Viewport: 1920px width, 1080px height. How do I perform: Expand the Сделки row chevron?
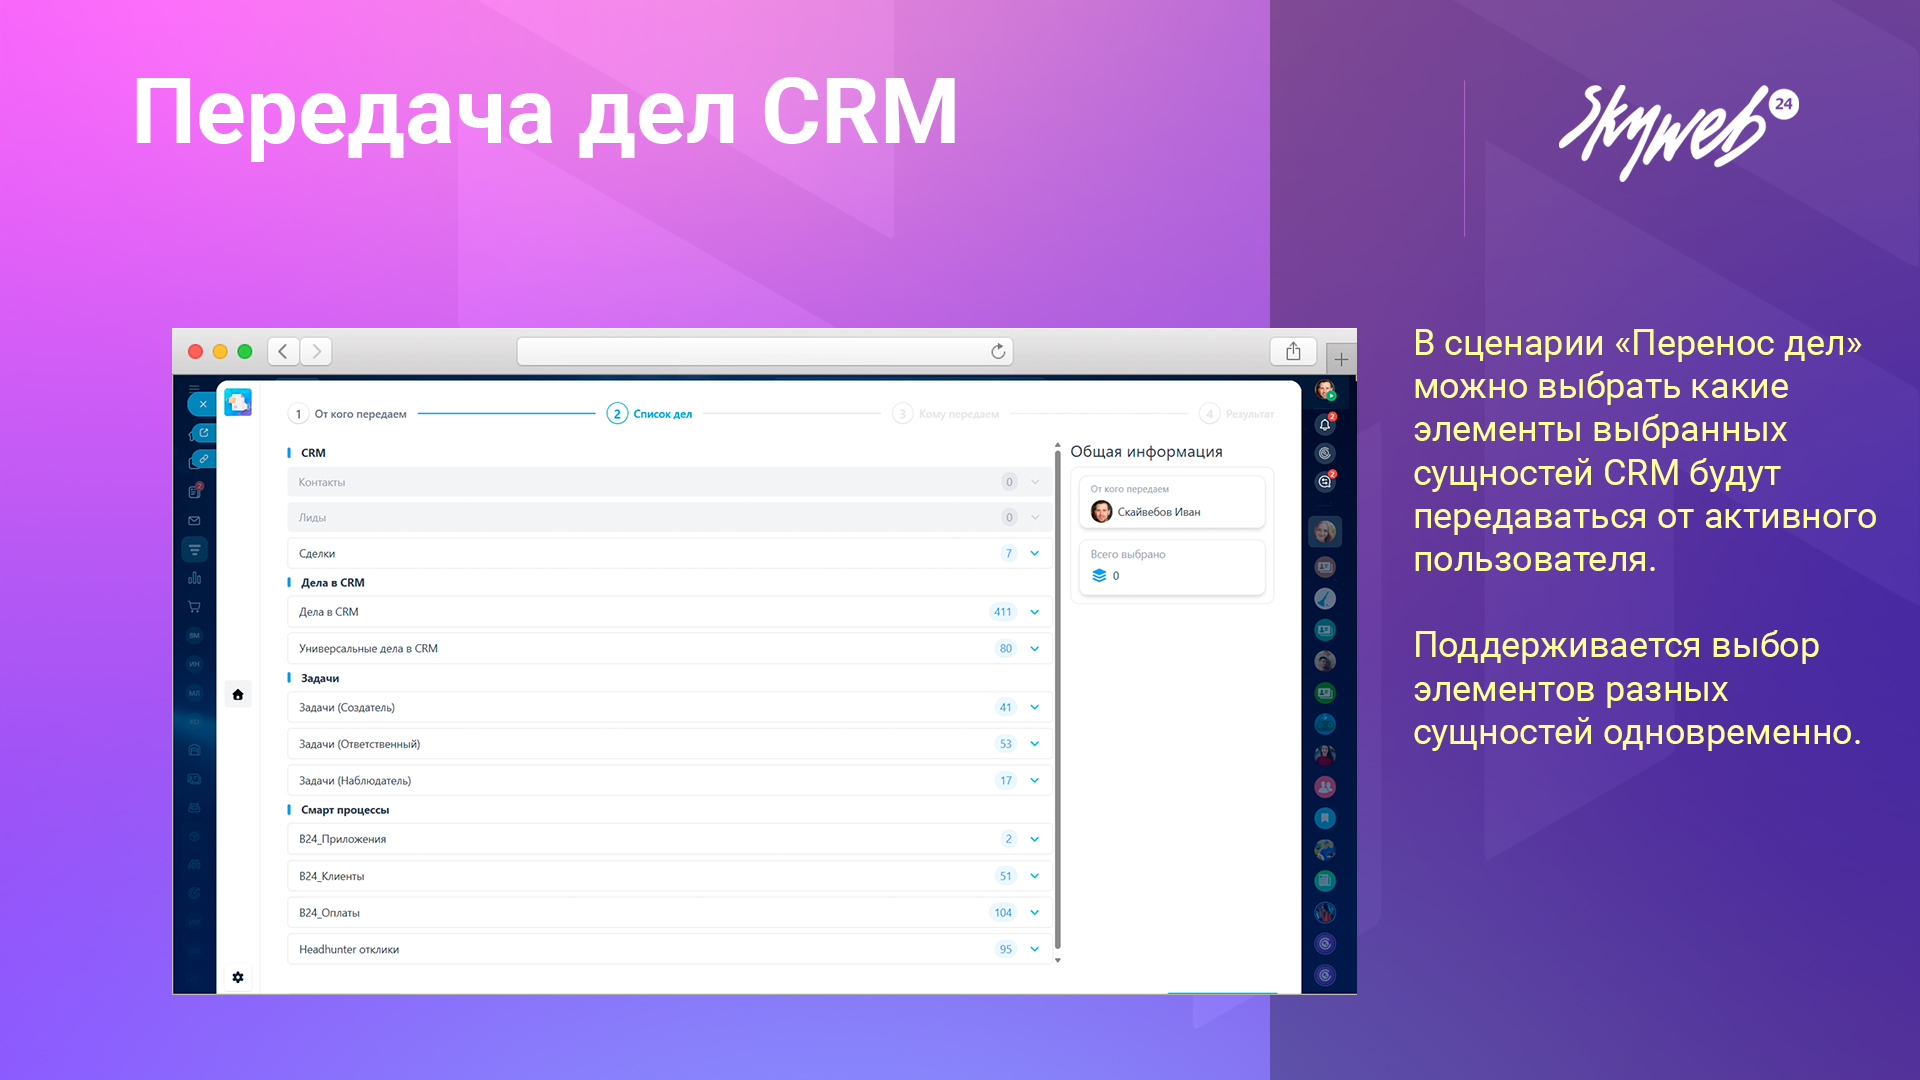[1035, 553]
